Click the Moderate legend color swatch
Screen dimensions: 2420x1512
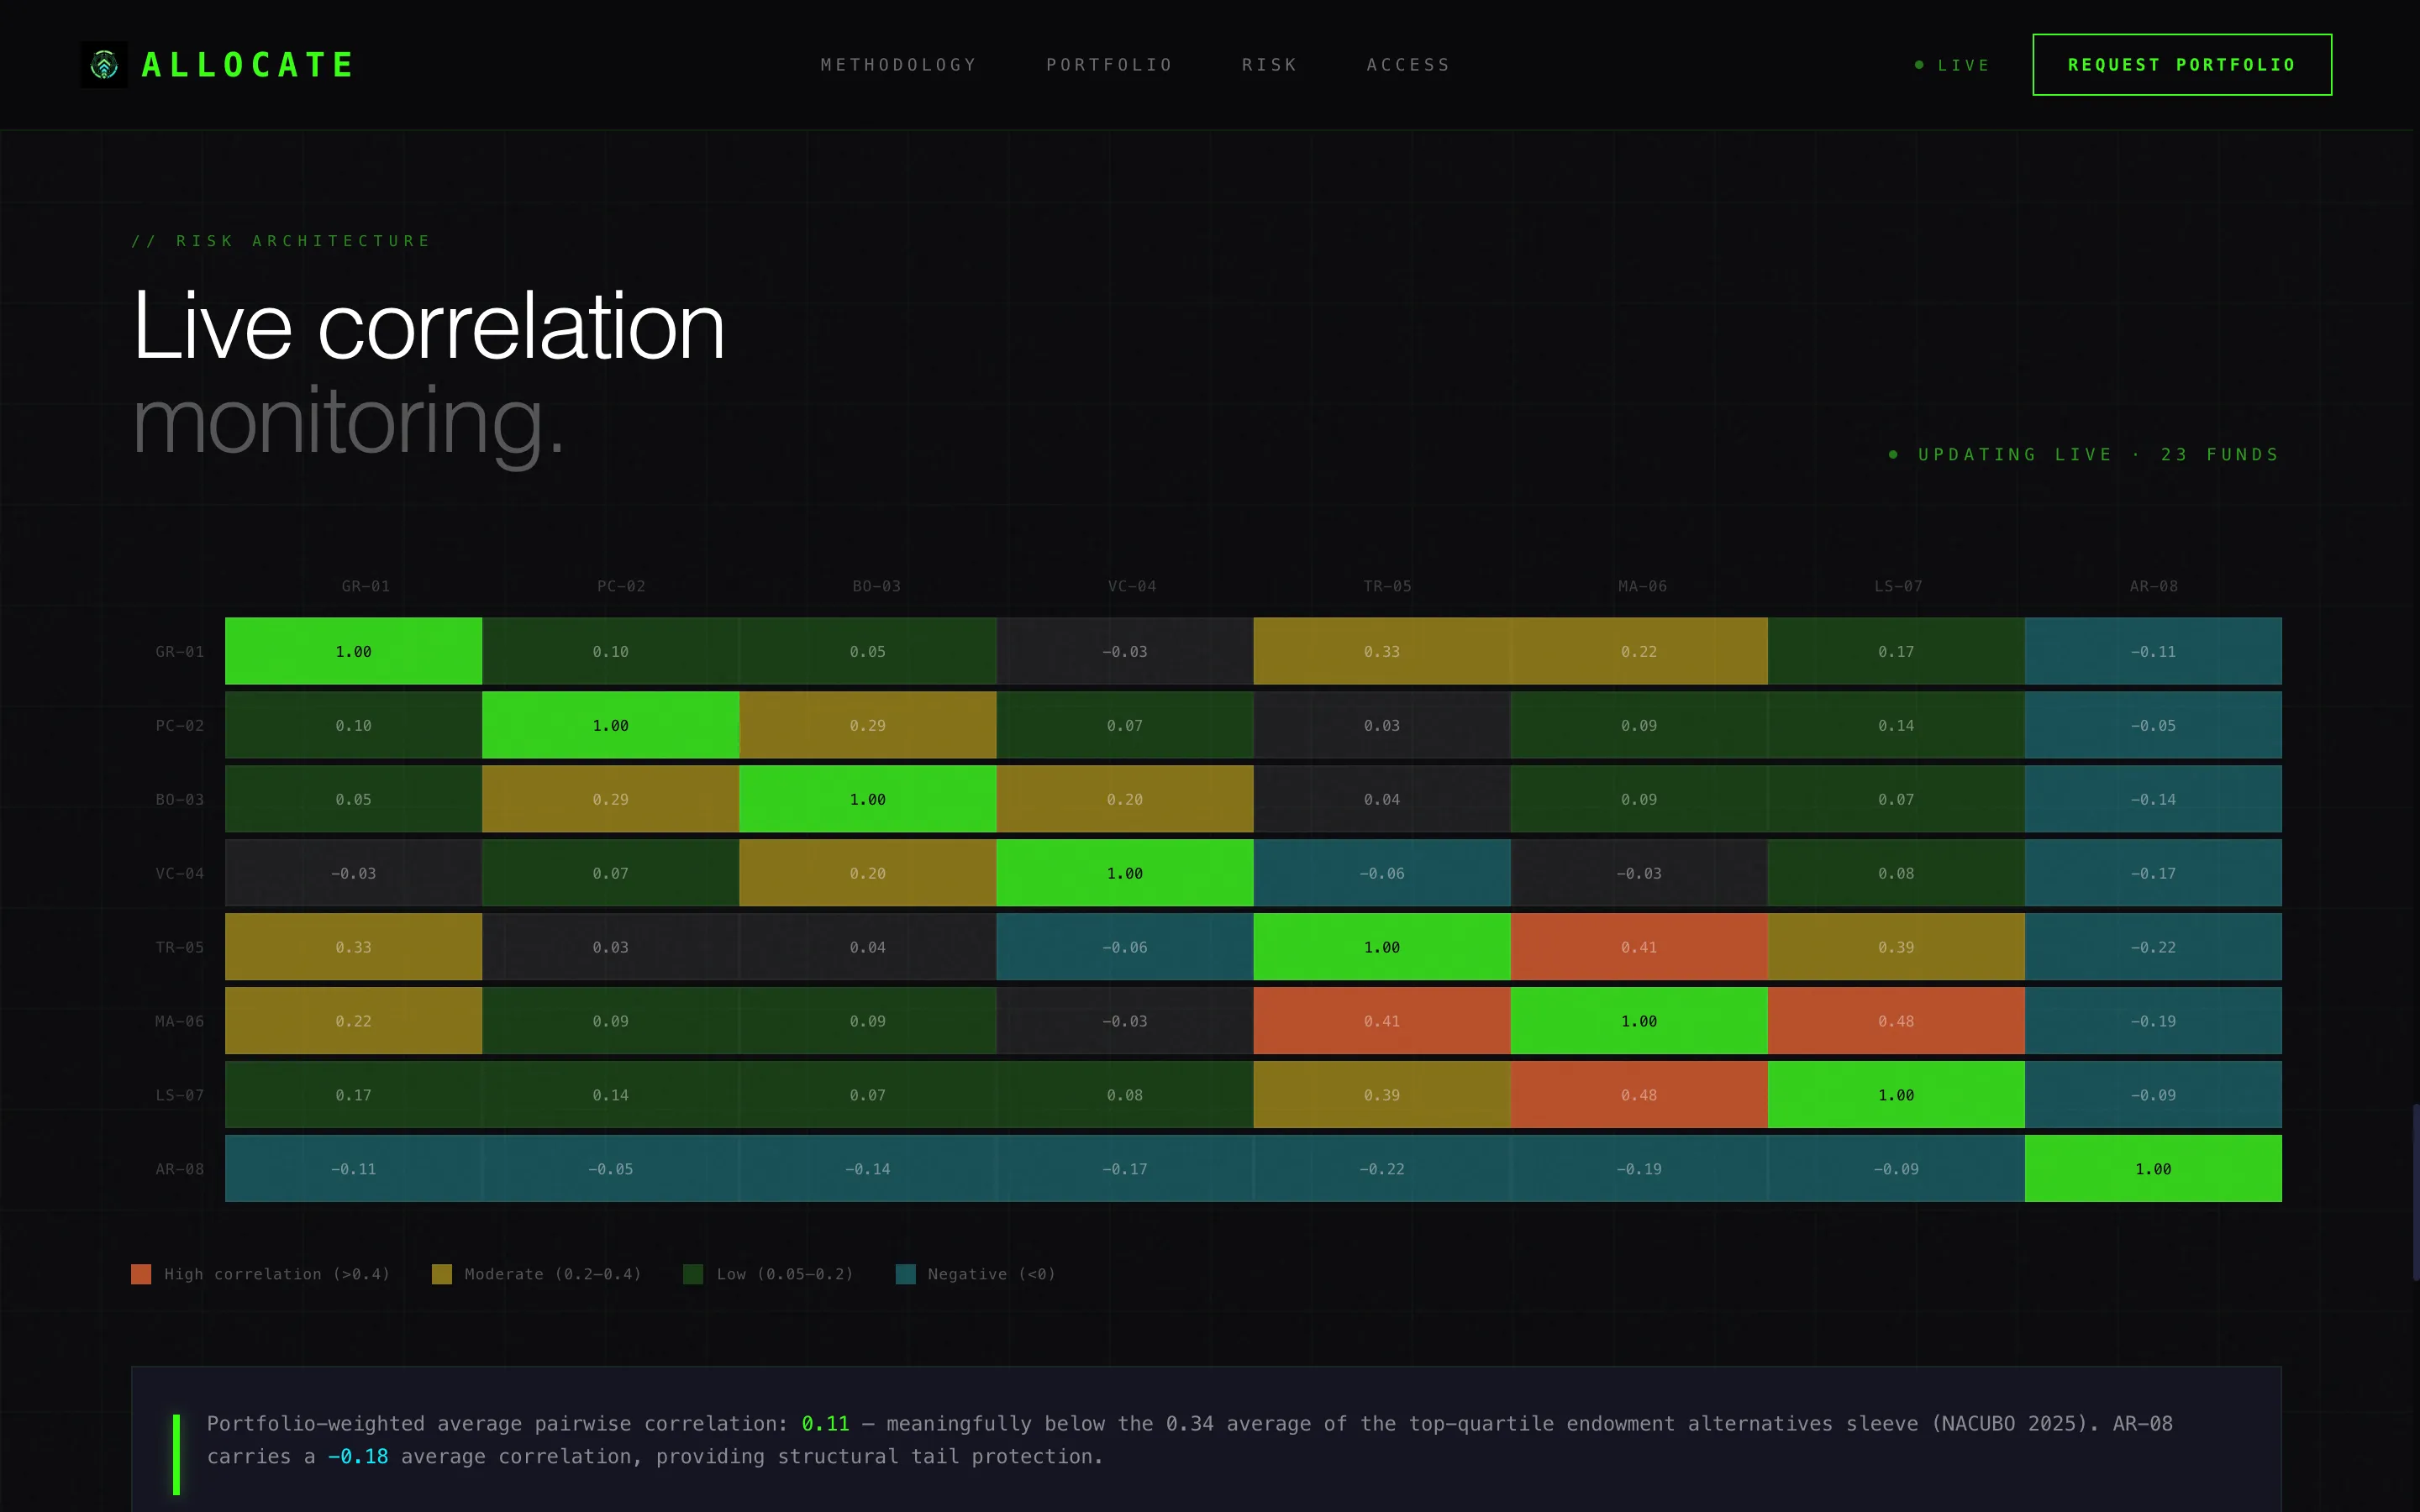[442, 1274]
